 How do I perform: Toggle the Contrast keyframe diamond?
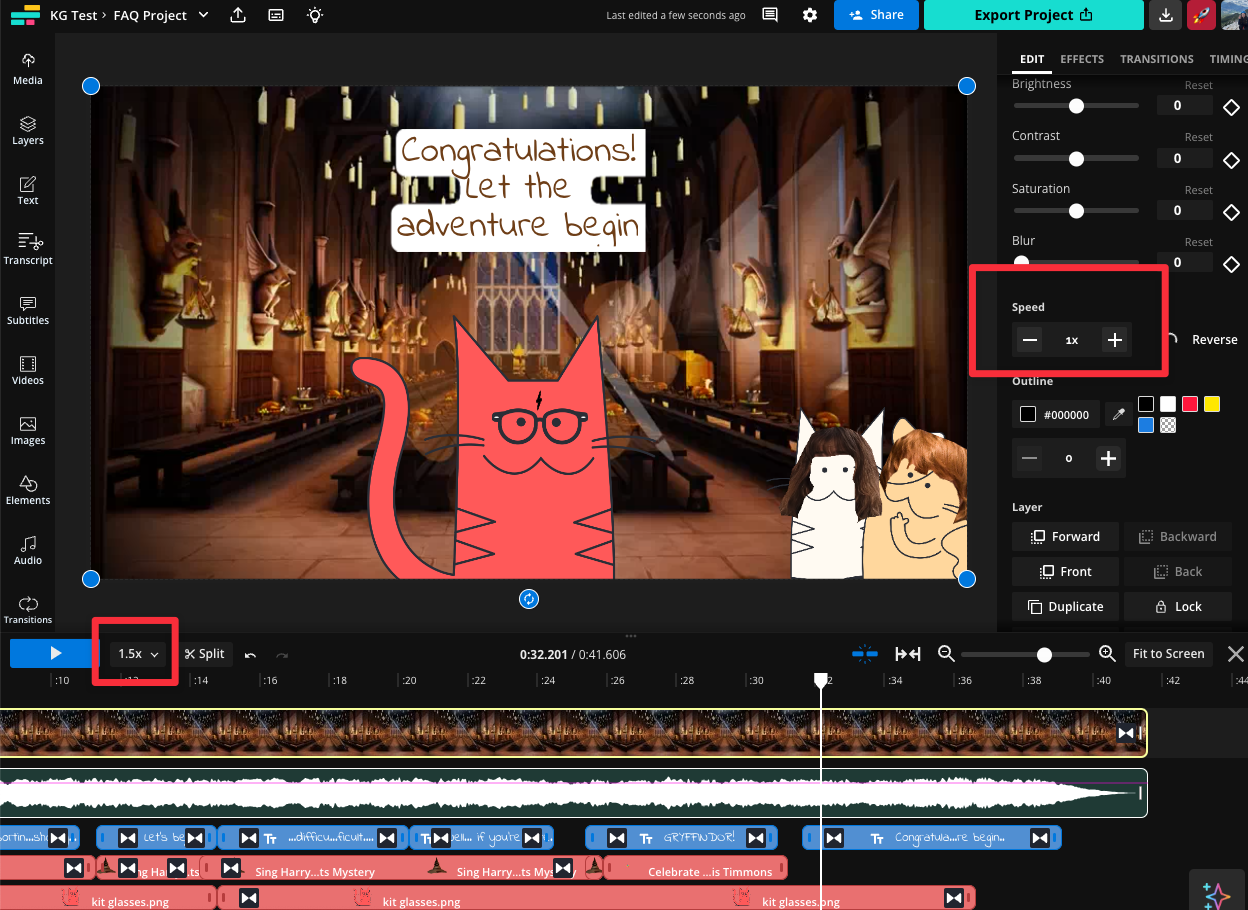1232,159
